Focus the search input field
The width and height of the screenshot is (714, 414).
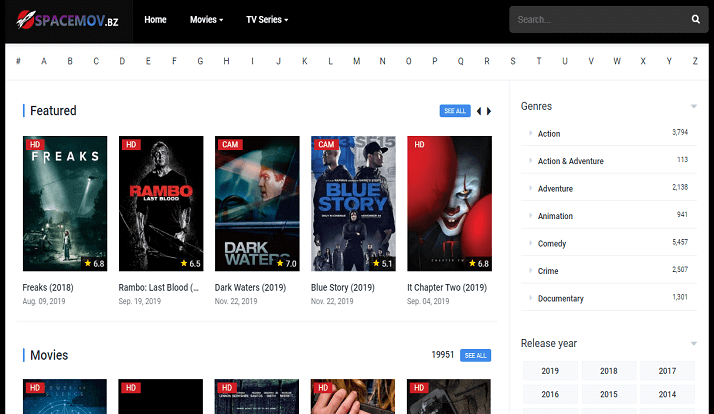[597, 20]
